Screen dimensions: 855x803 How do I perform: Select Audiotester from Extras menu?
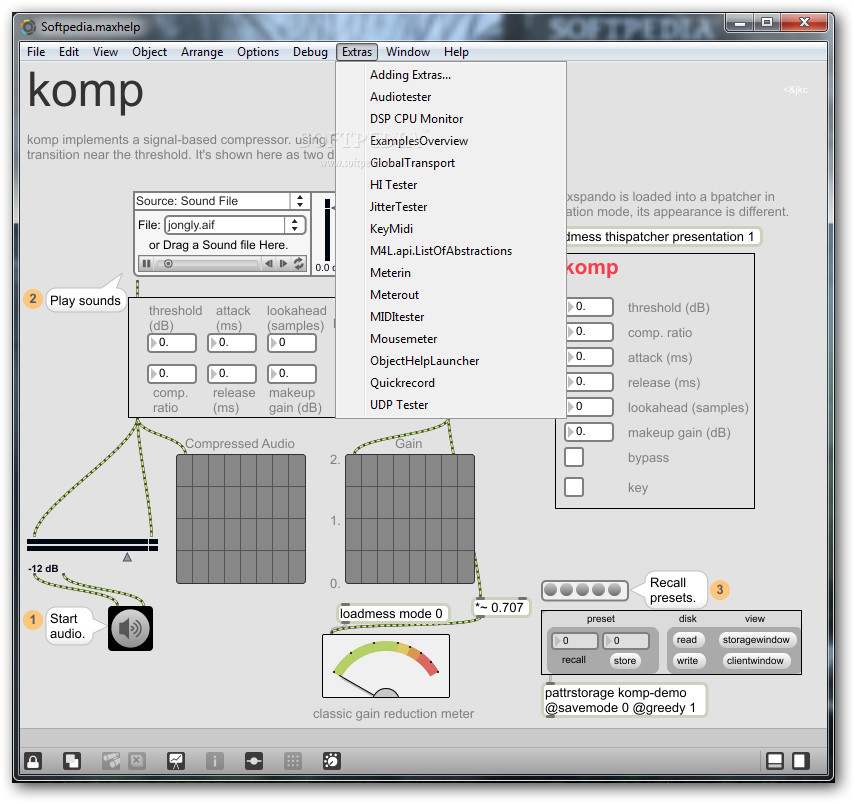[450, 97]
